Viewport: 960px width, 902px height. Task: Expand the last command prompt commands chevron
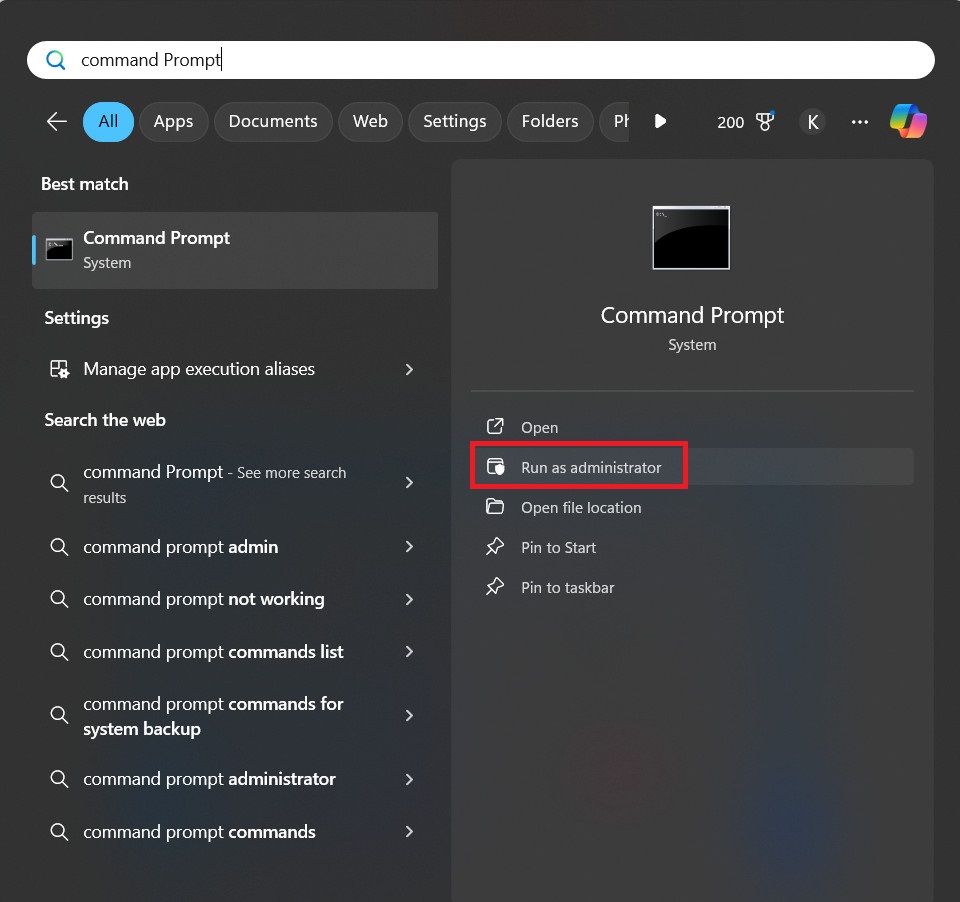tap(409, 832)
